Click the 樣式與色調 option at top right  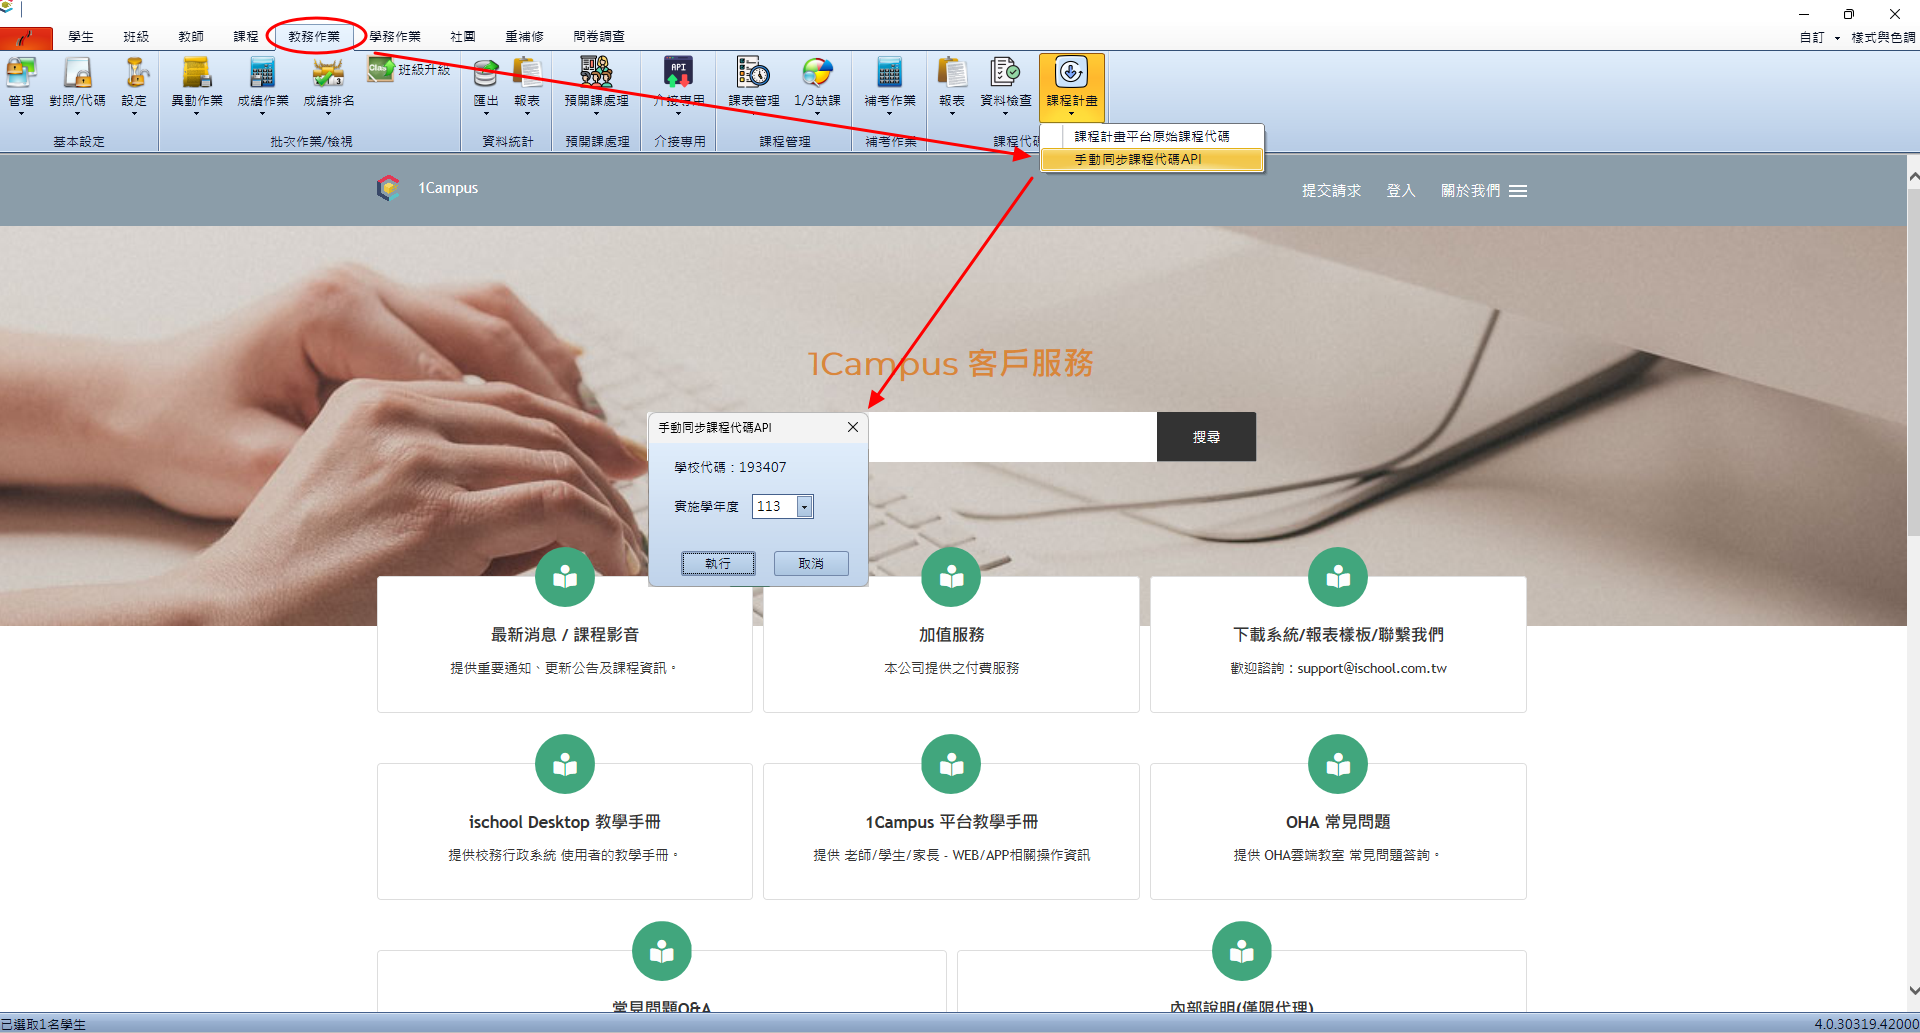pyautogui.click(x=1883, y=38)
